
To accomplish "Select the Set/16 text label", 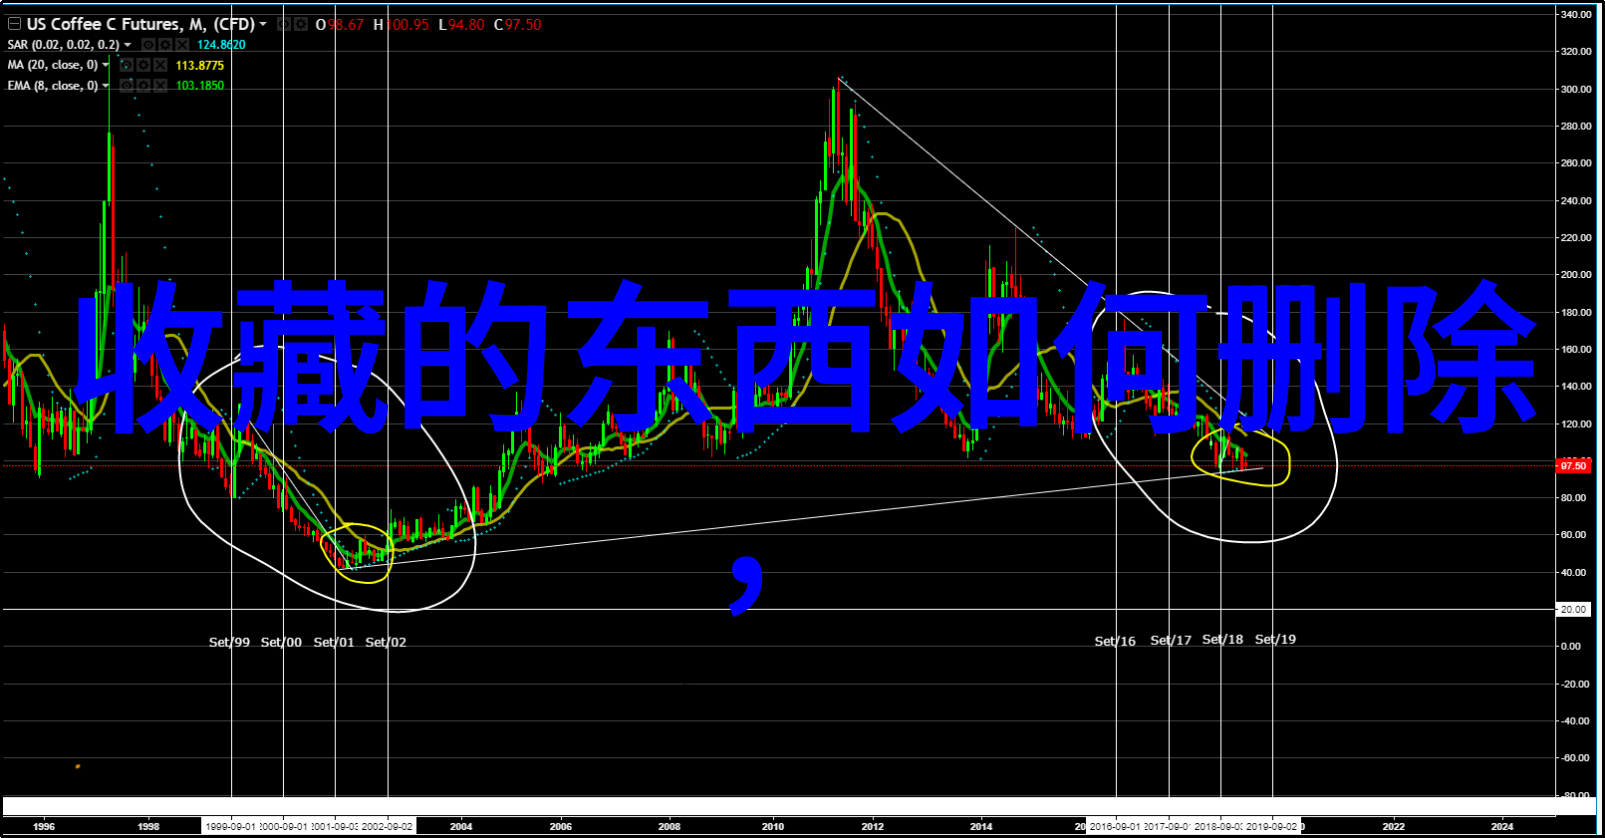I will pos(1115,641).
